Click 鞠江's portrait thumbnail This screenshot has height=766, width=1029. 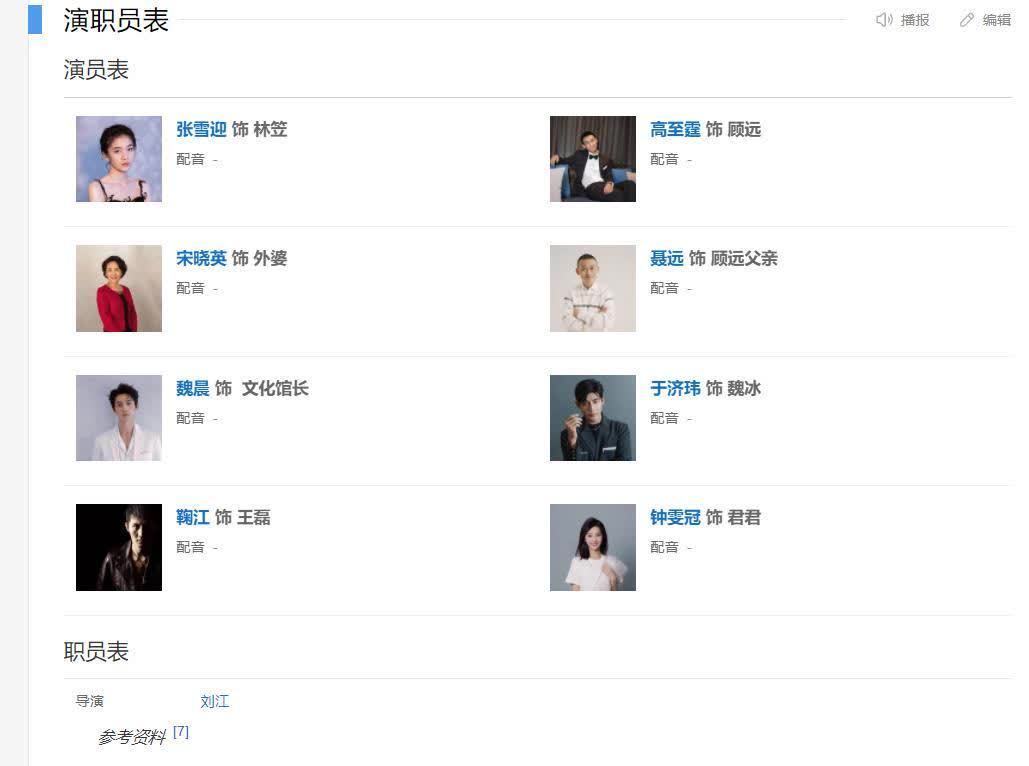(x=119, y=547)
